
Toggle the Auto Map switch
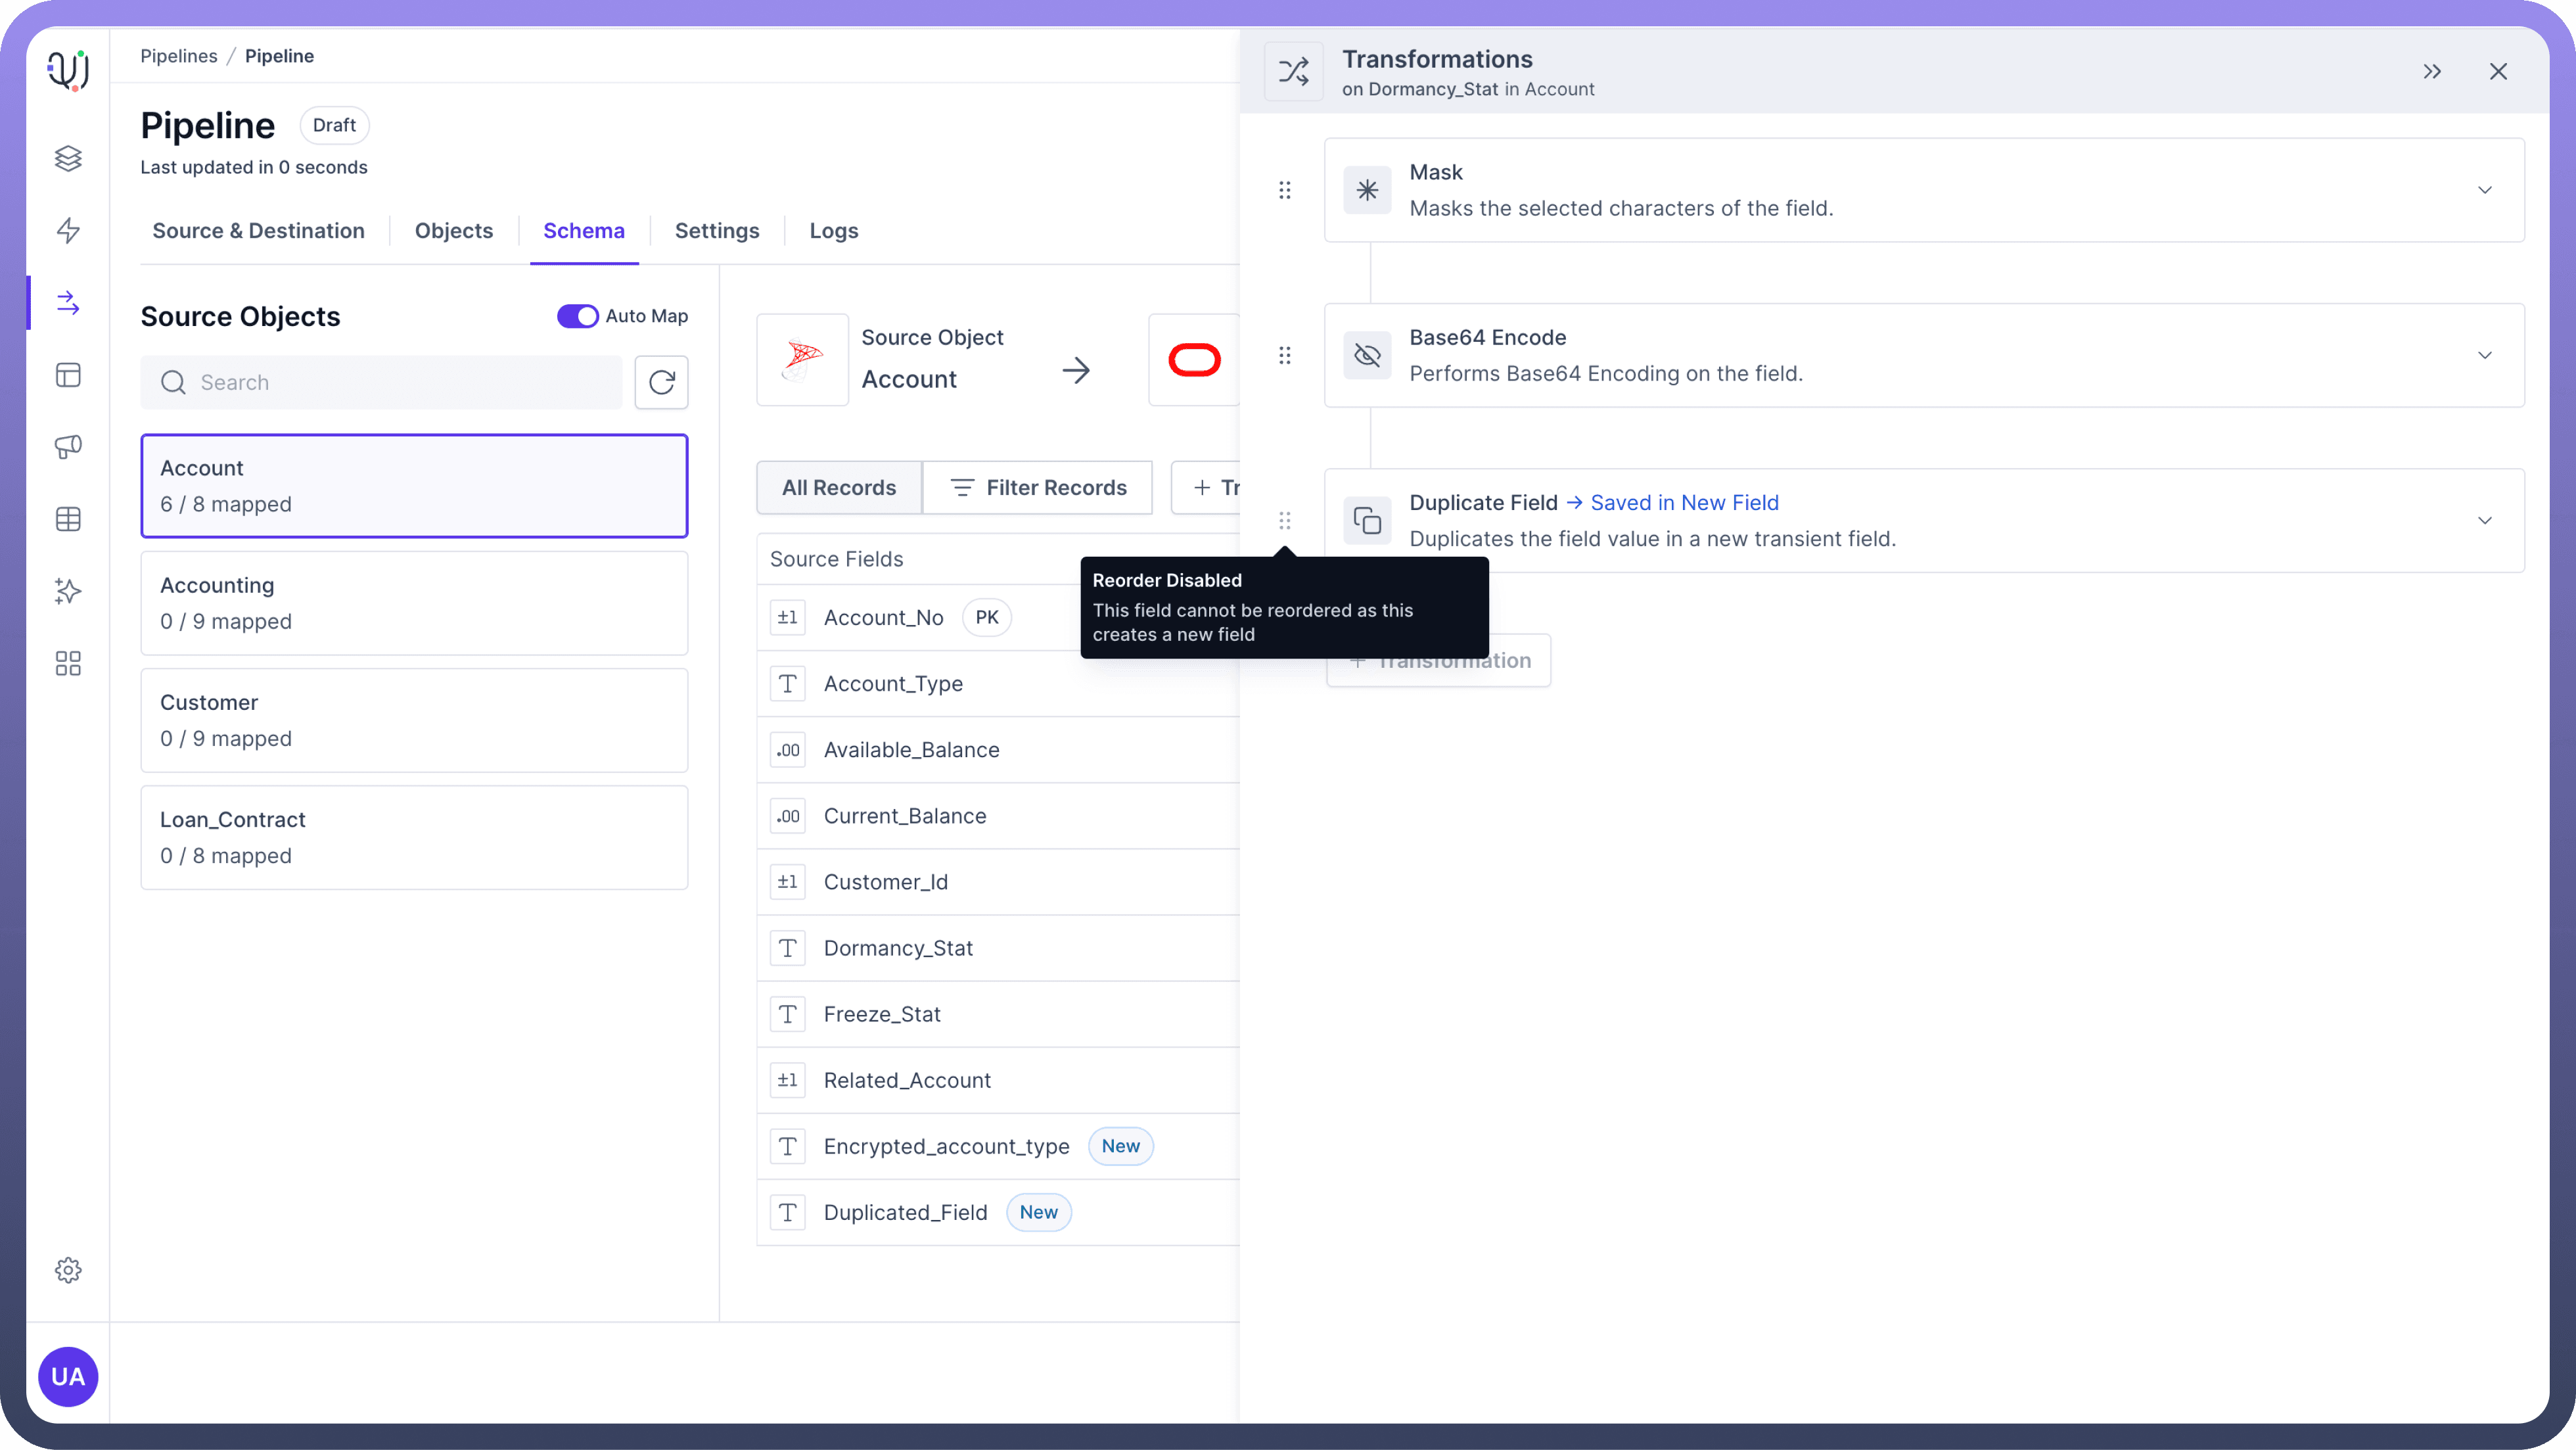577,316
